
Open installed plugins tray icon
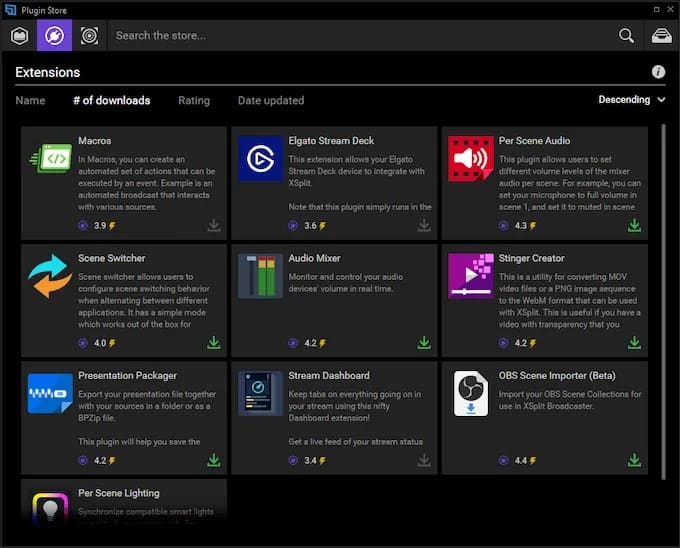[x=661, y=36]
